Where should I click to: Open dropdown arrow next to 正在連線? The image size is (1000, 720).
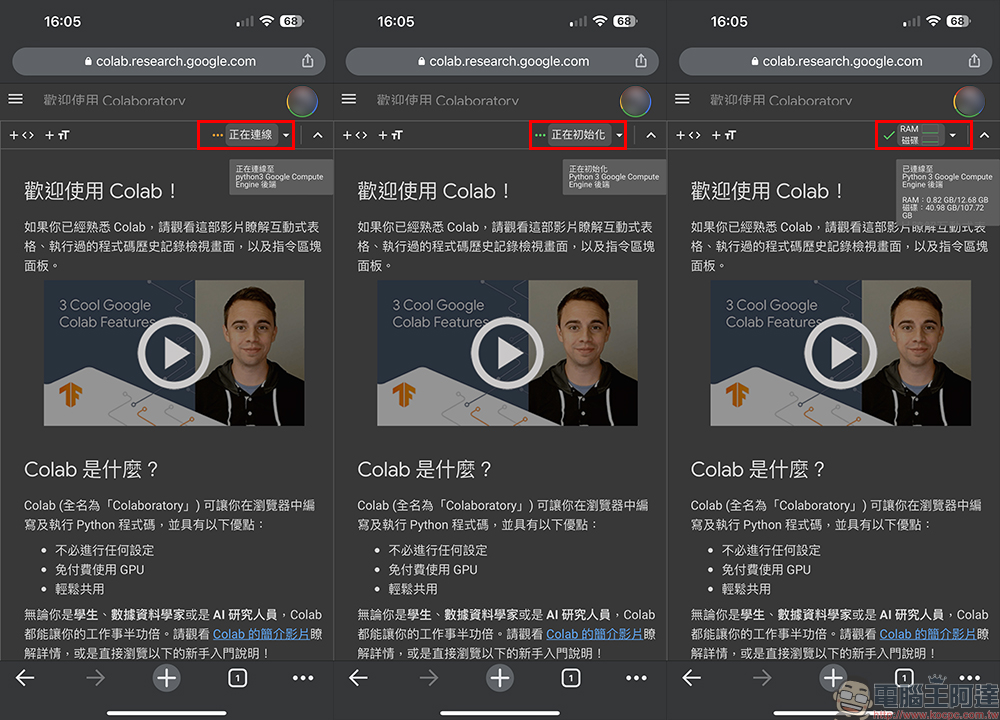click(286, 135)
